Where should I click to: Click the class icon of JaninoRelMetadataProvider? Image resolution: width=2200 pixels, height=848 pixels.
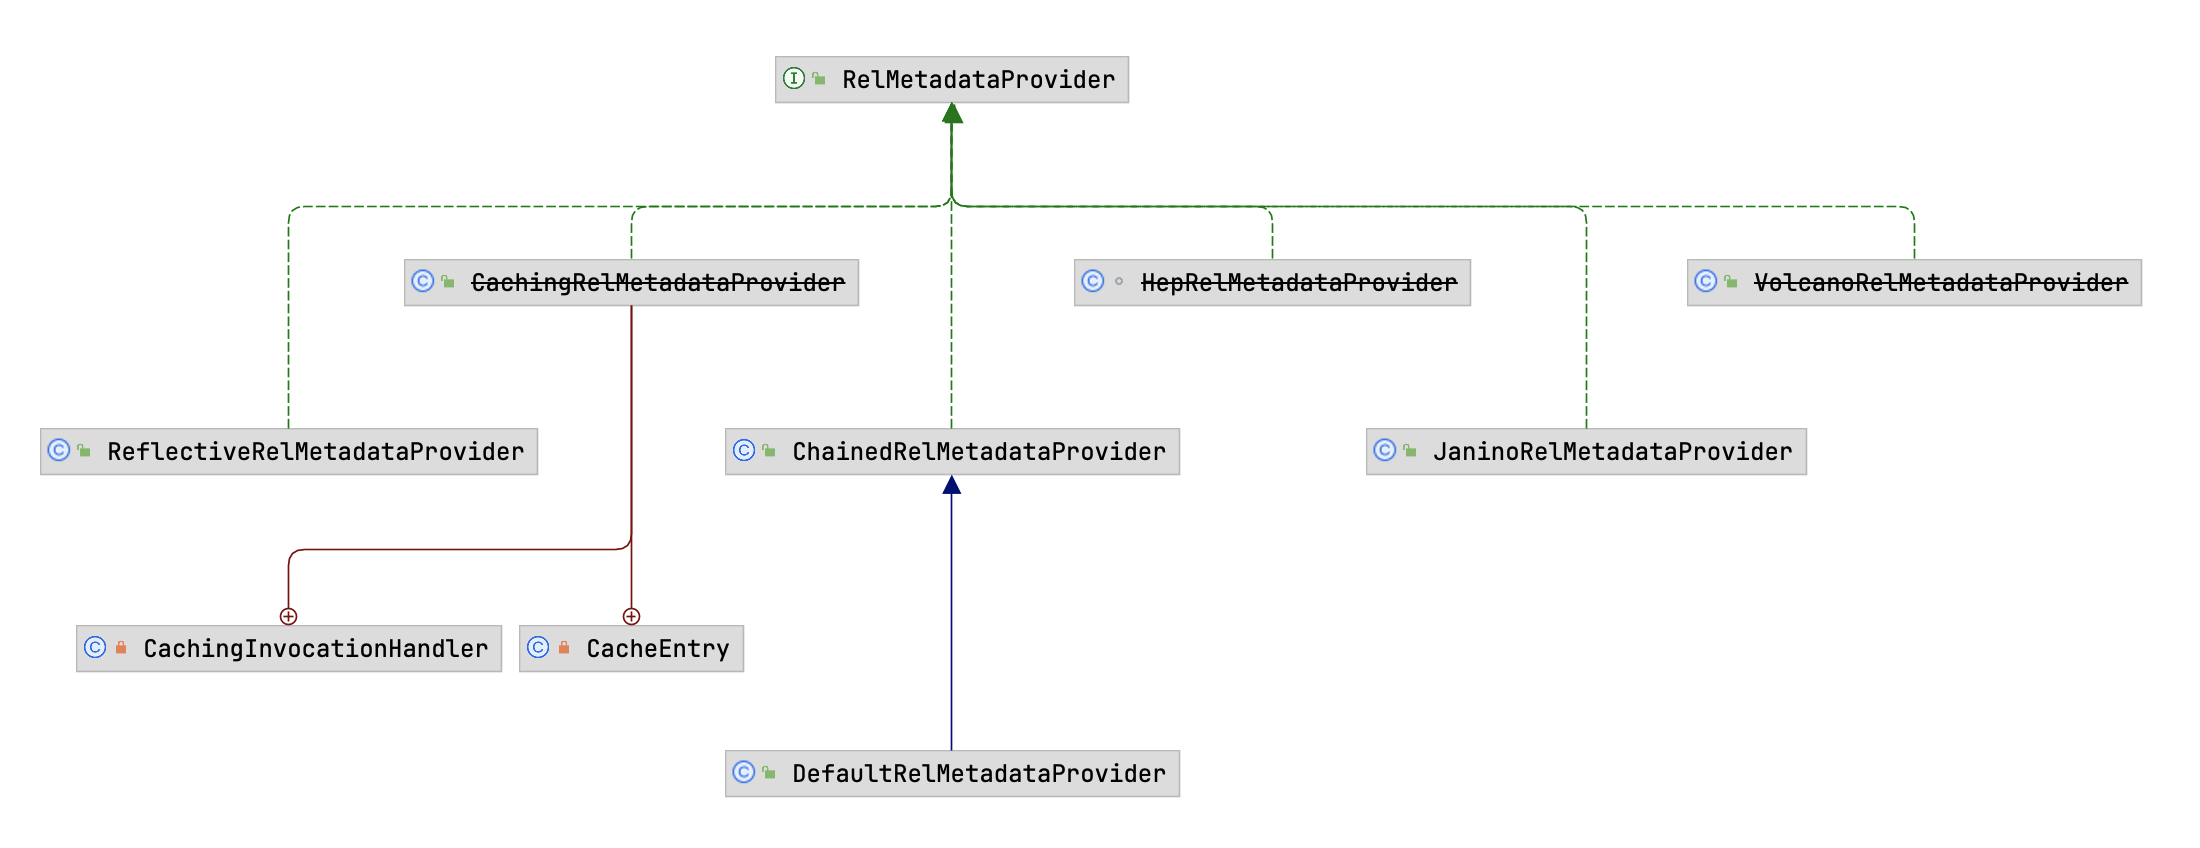1385,450
